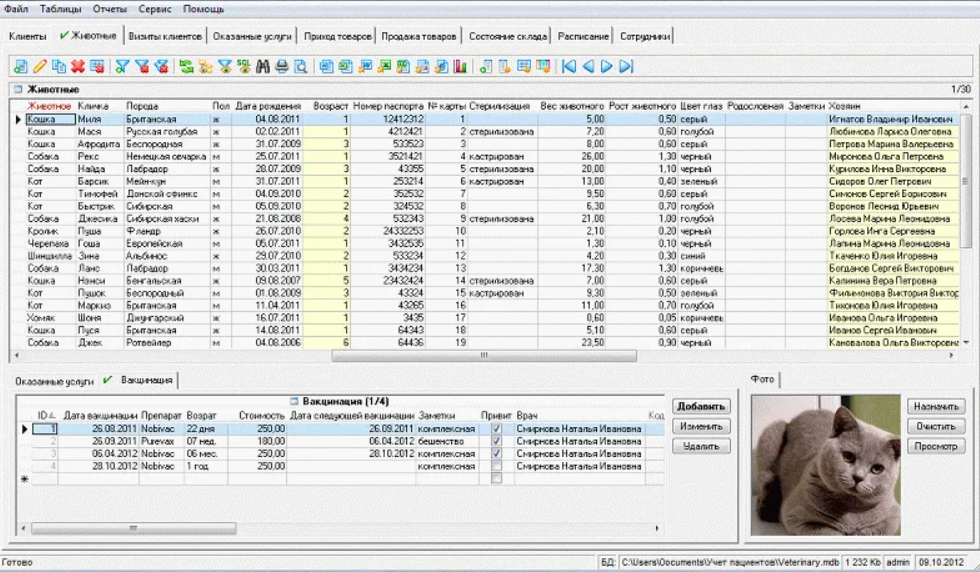Go to first record arrow icon

(569, 66)
